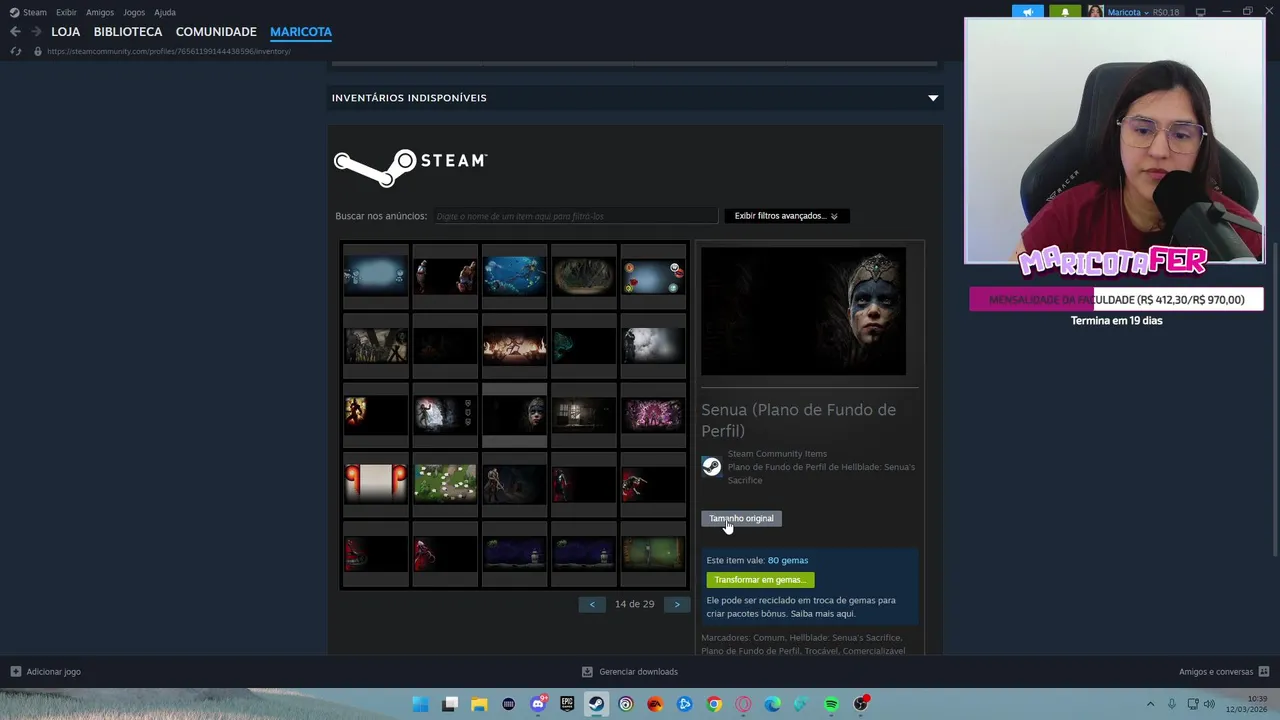1280x720 pixels.
Task: Click the Steam taskbar icon
Action: click(x=596, y=704)
